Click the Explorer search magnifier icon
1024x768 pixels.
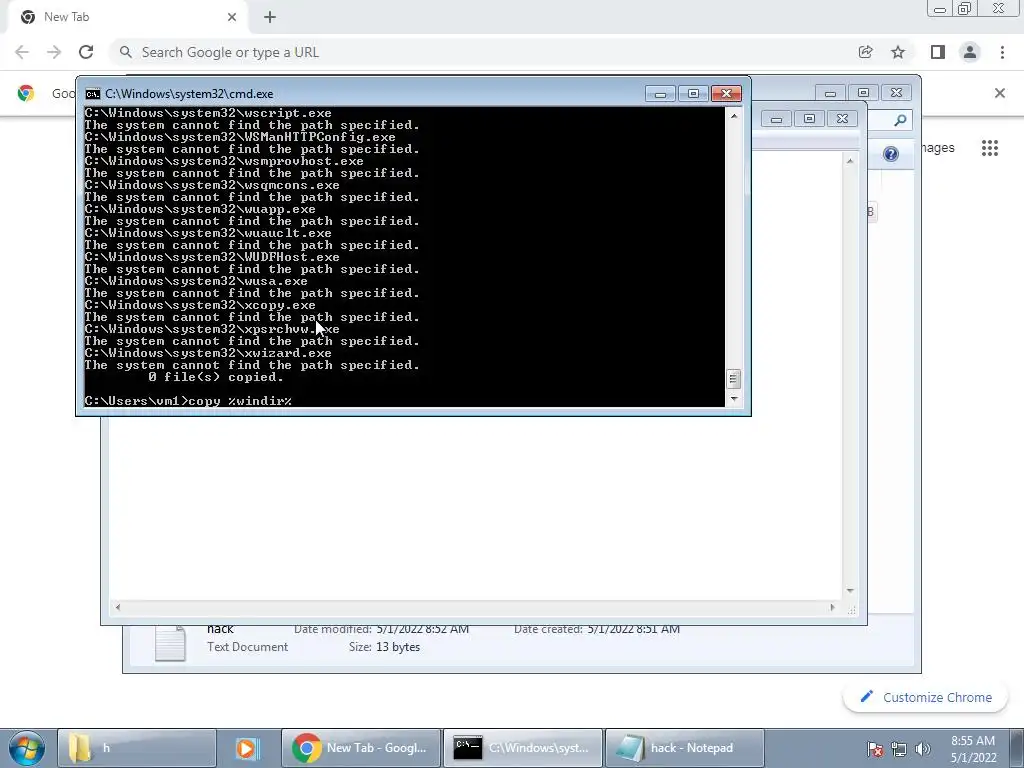coord(900,120)
